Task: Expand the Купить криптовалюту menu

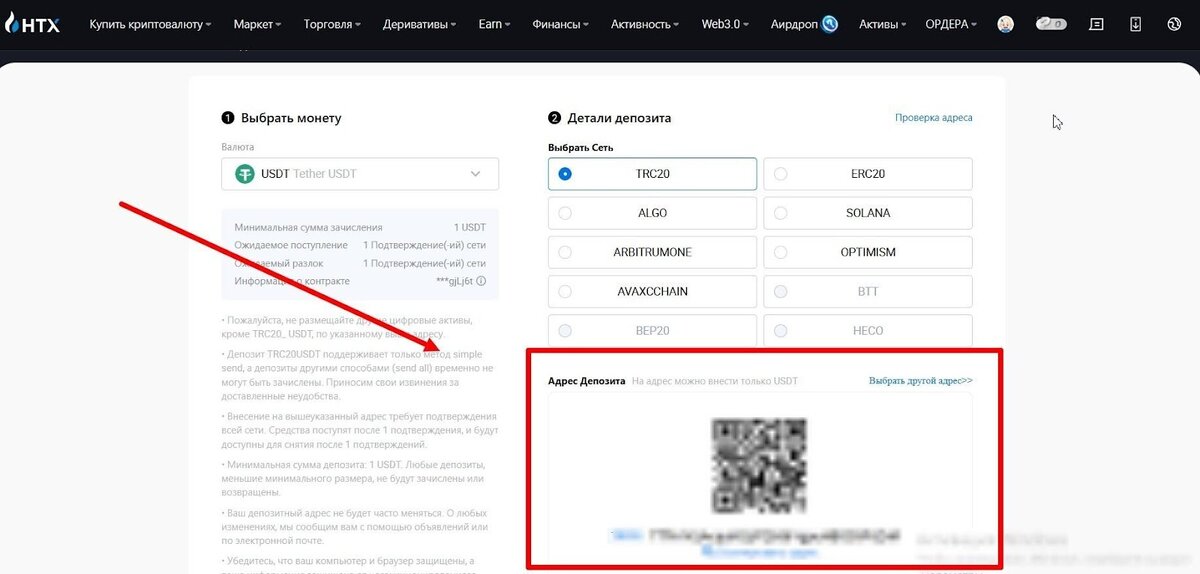Action: pos(150,24)
